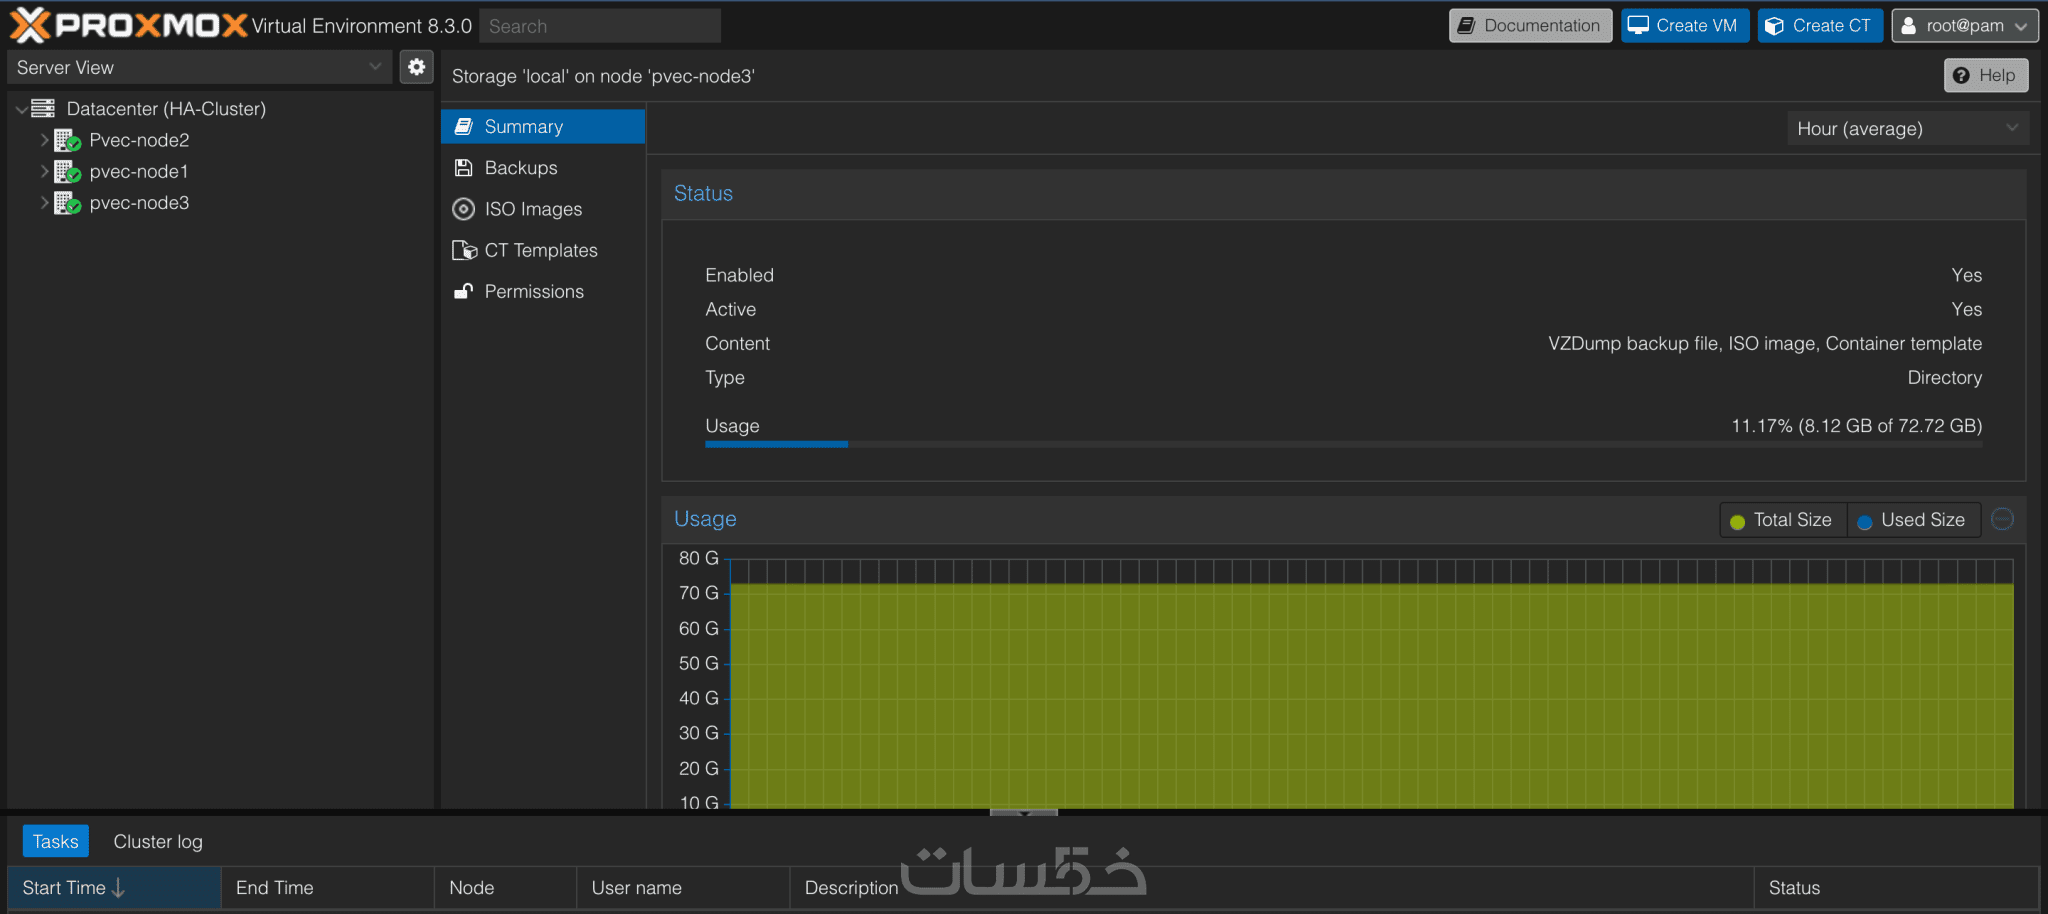Viewport: 2048px width, 914px height.
Task: Click the Start Time sort arrow
Action: pyautogui.click(x=118, y=887)
